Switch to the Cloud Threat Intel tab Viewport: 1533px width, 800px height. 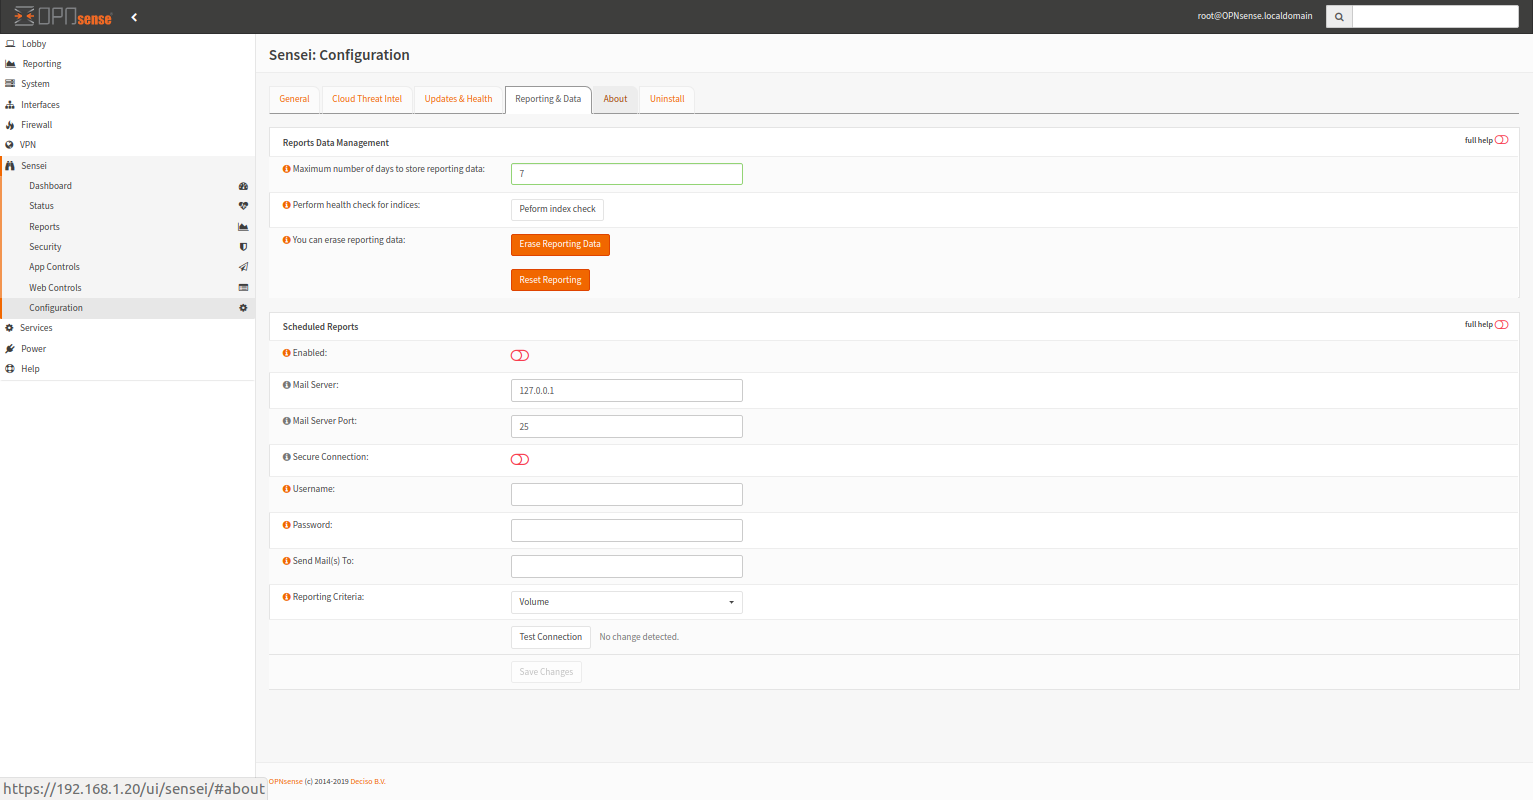(367, 99)
